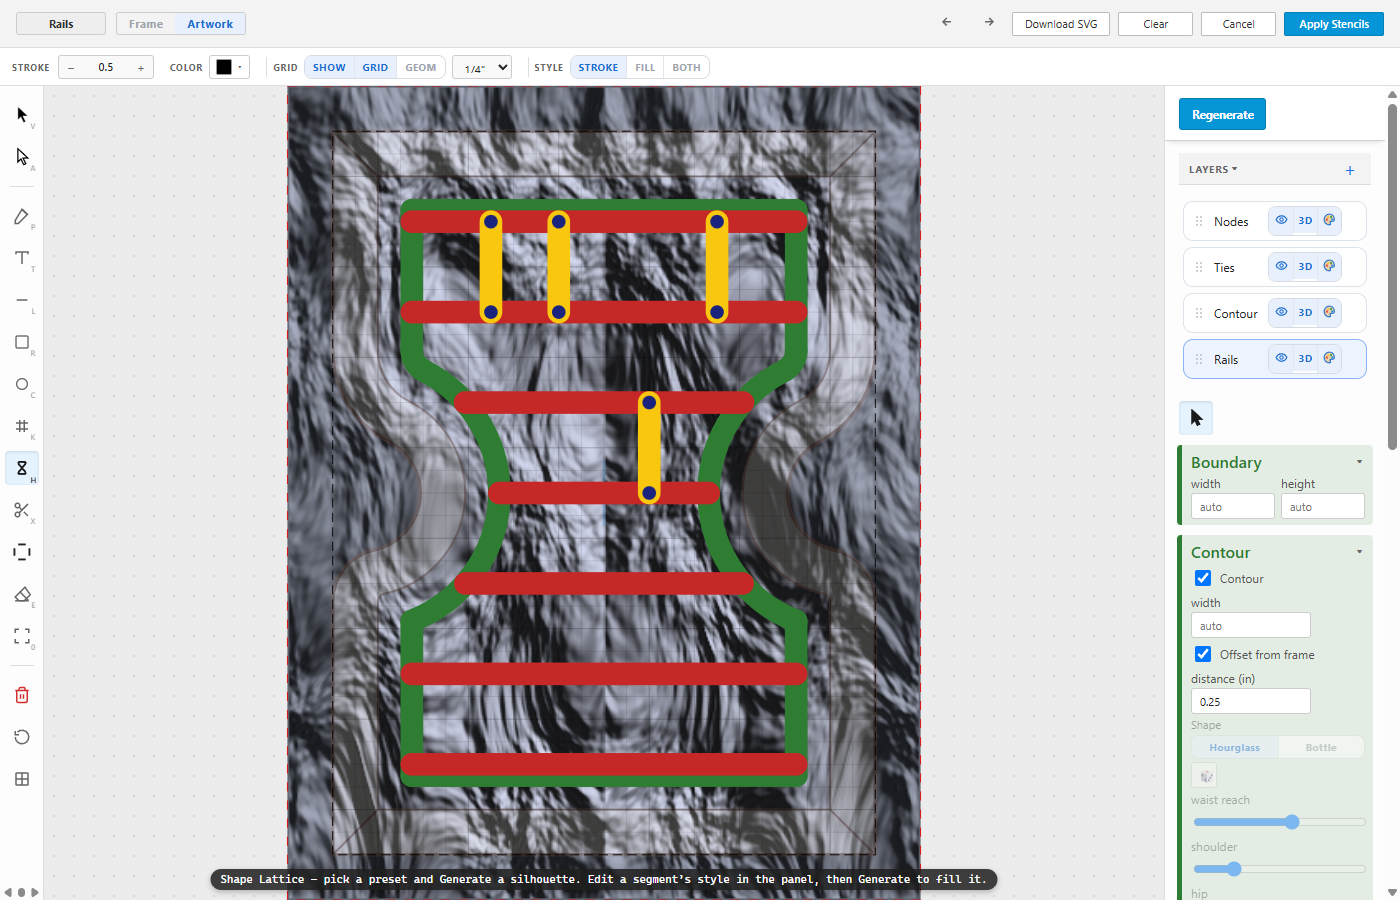Select the direct selection tool
Image resolution: width=1400 pixels, height=900 pixels.
point(22,157)
